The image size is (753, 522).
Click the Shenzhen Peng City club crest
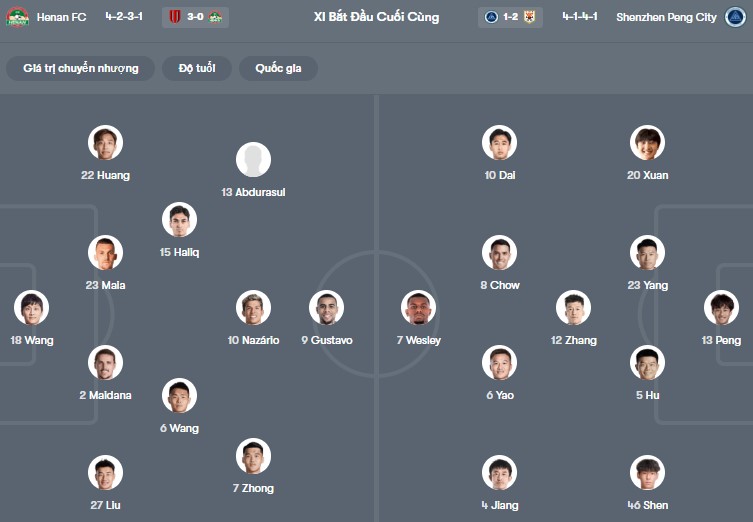[x=735, y=17]
